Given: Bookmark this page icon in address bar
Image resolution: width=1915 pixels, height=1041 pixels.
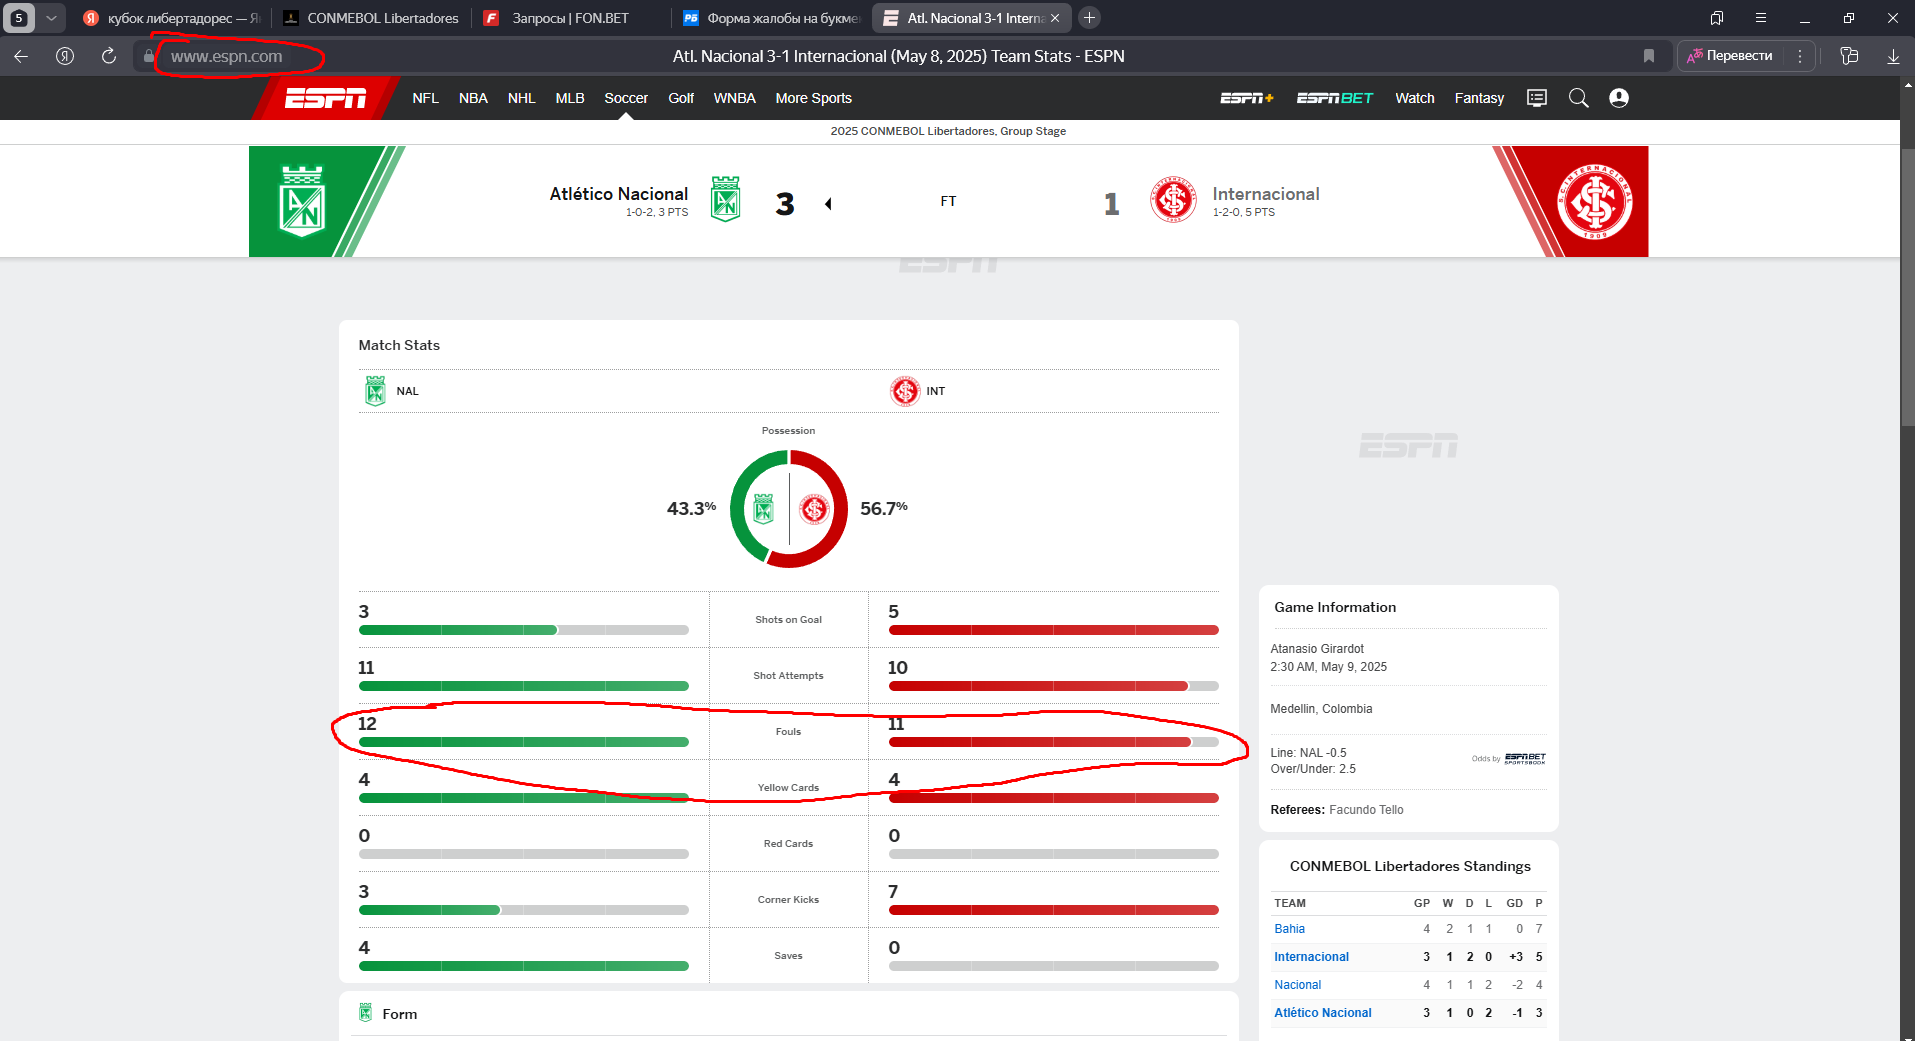Looking at the screenshot, I should point(1649,56).
